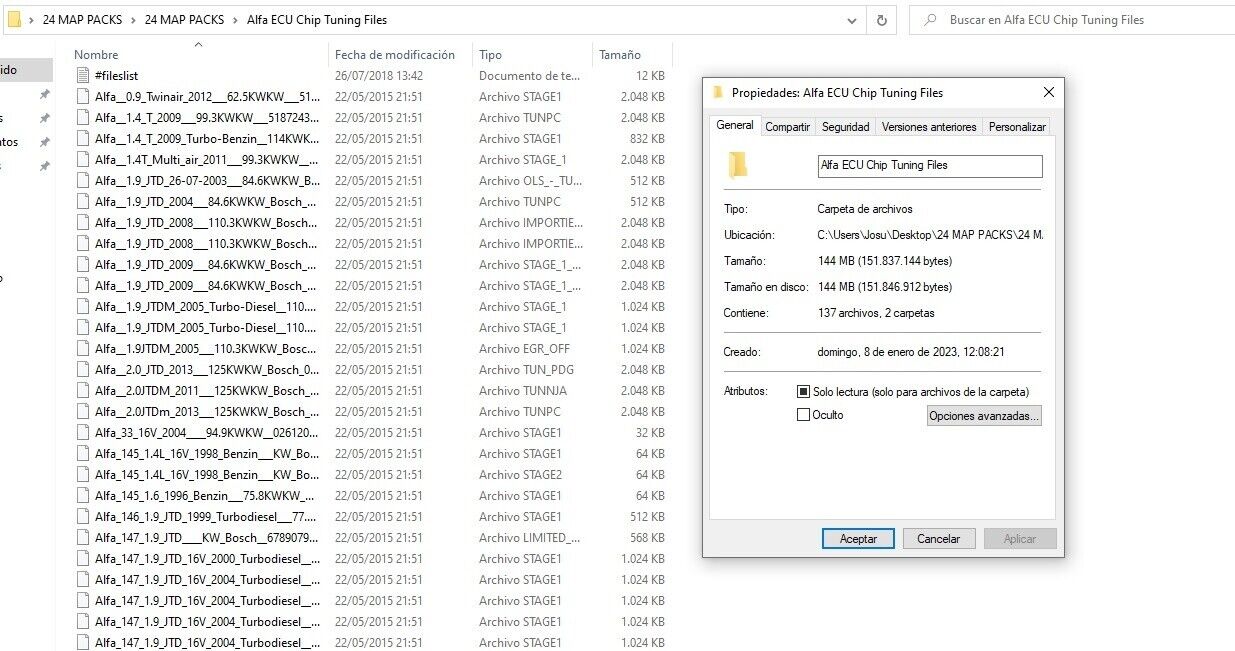Click the folder name field in Propiedades
The width and height of the screenshot is (1235, 651).
[930, 166]
